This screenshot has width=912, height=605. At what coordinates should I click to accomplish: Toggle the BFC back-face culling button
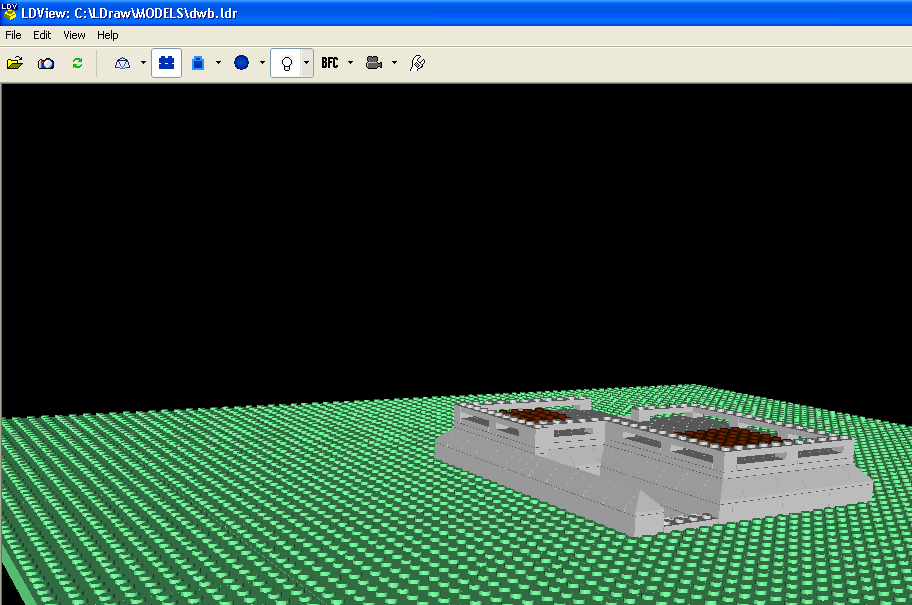330,63
